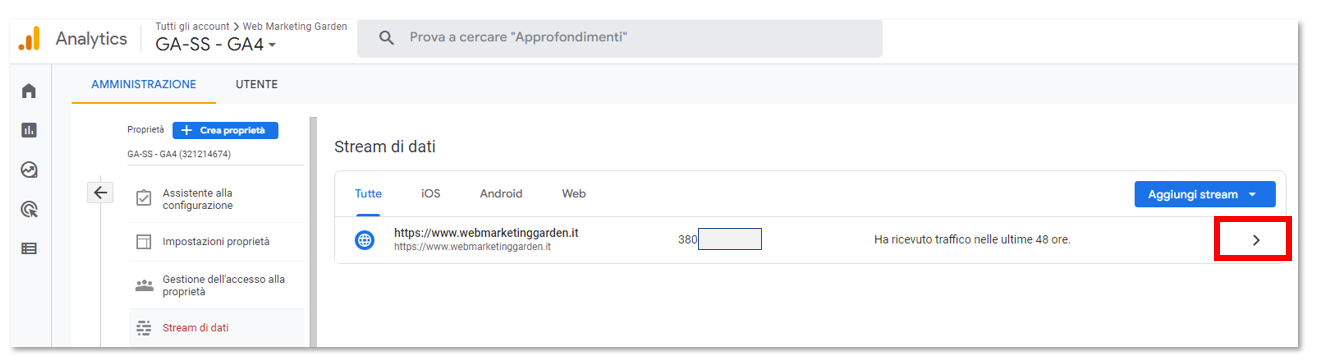Open the Home icon in left sidebar
This screenshot has width=1317, height=361.
point(29,91)
